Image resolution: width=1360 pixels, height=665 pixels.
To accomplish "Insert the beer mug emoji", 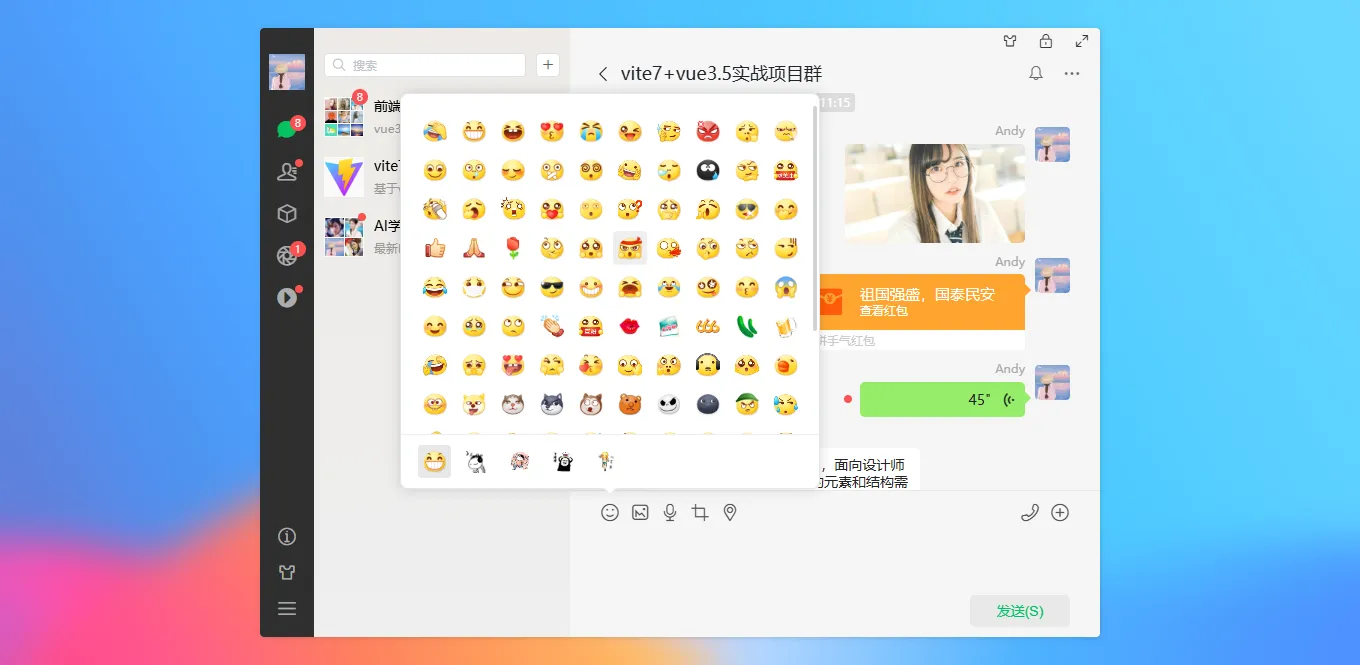I will tap(786, 326).
